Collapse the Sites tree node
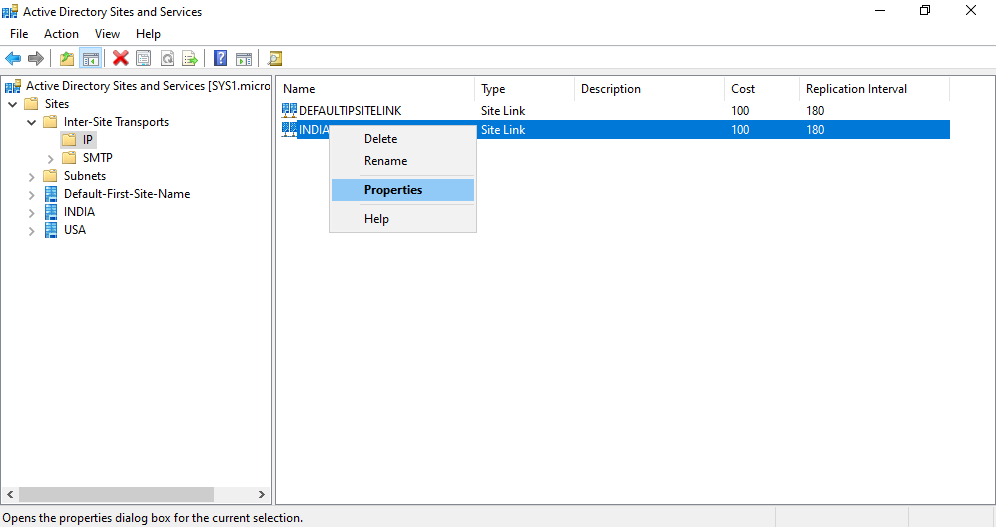Screen dimensions: 996x527 13,104
